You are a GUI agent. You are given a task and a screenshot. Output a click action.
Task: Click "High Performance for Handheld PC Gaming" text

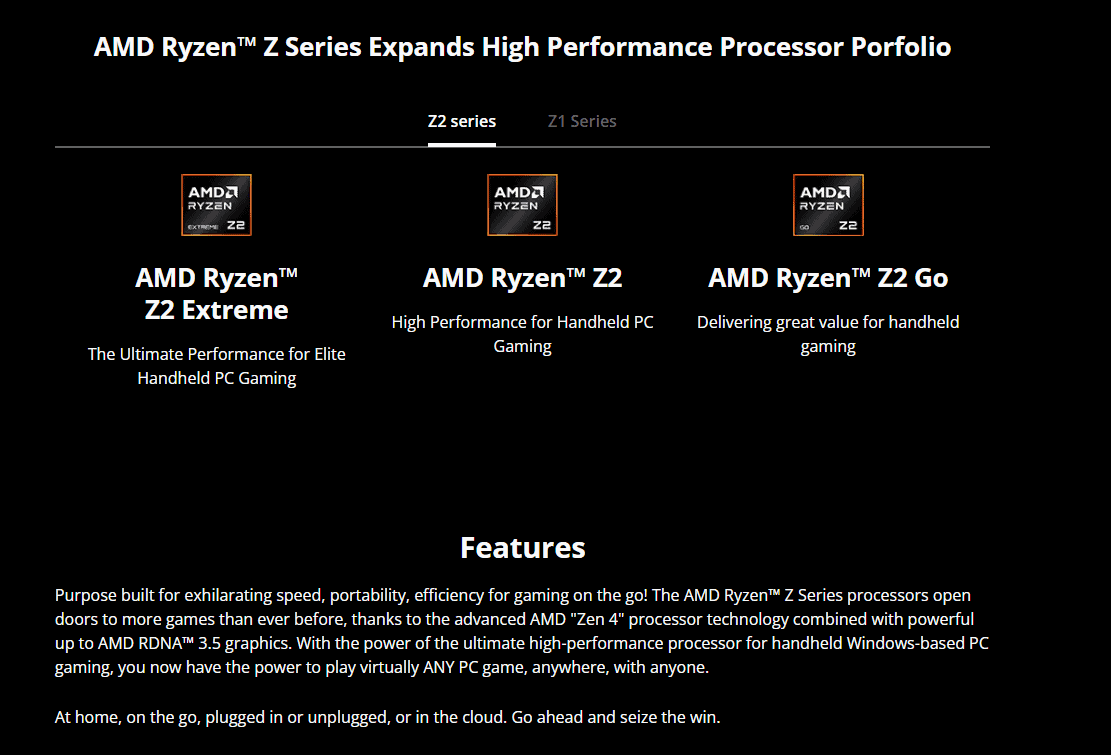point(522,334)
